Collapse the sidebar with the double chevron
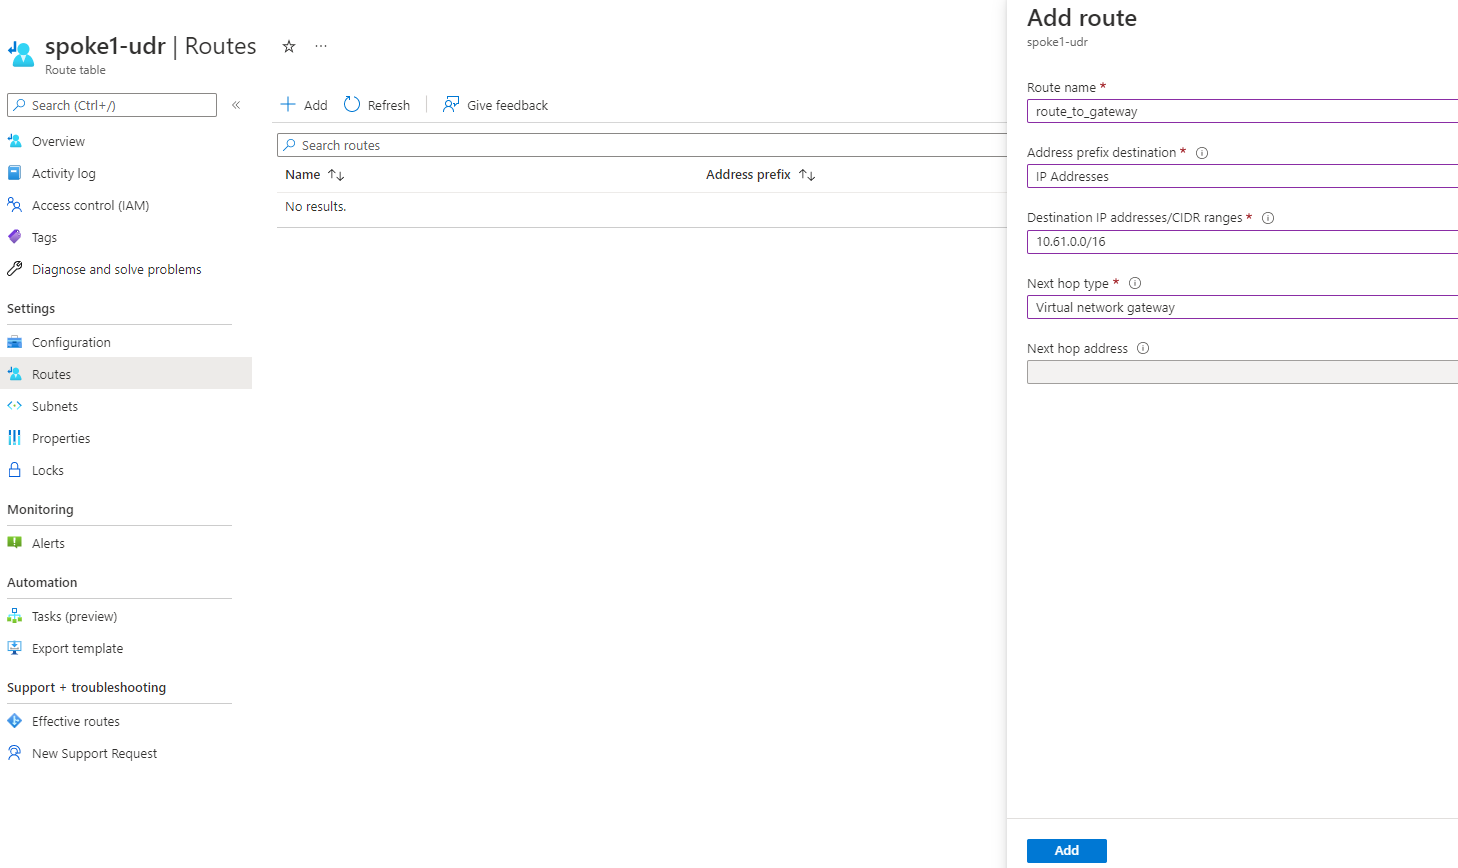This screenshot has height=868, width=1458. coord(236,105)
